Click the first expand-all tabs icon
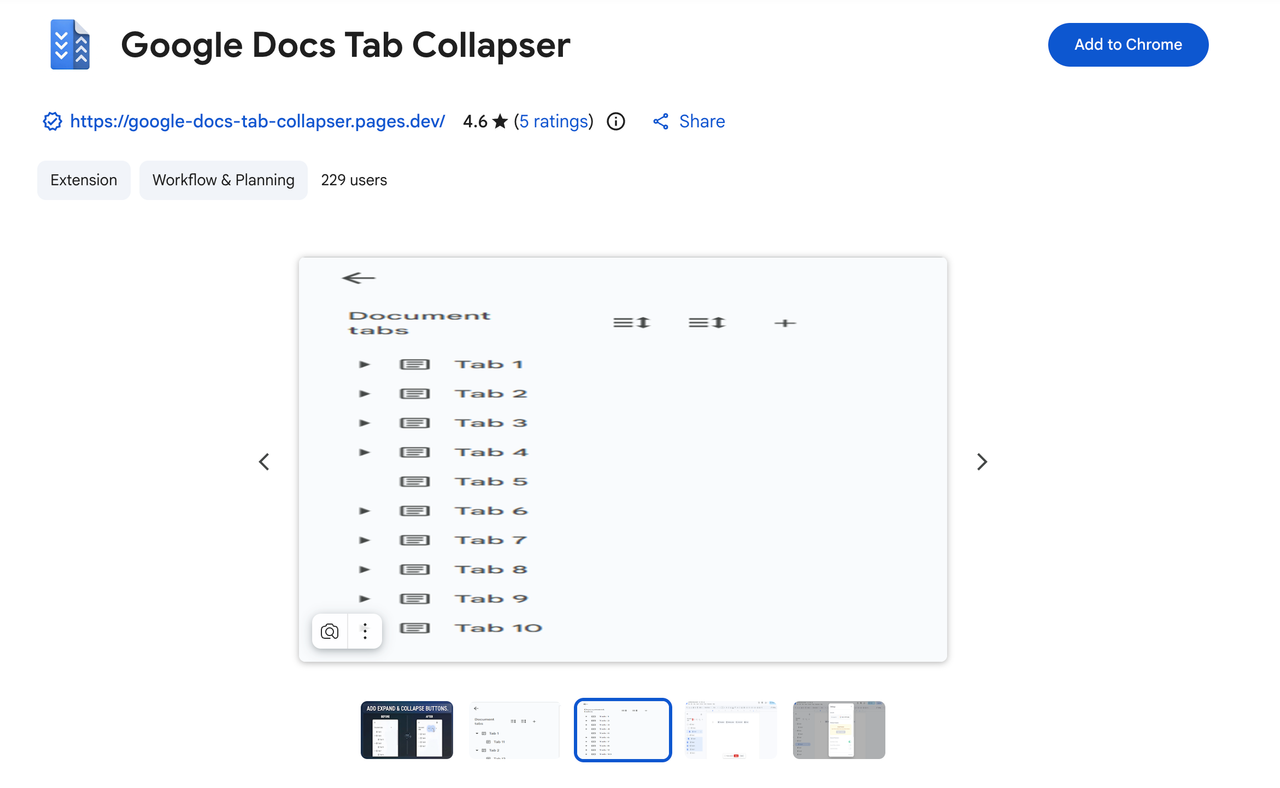1280x788 pixels. click(x=631, y=323)
